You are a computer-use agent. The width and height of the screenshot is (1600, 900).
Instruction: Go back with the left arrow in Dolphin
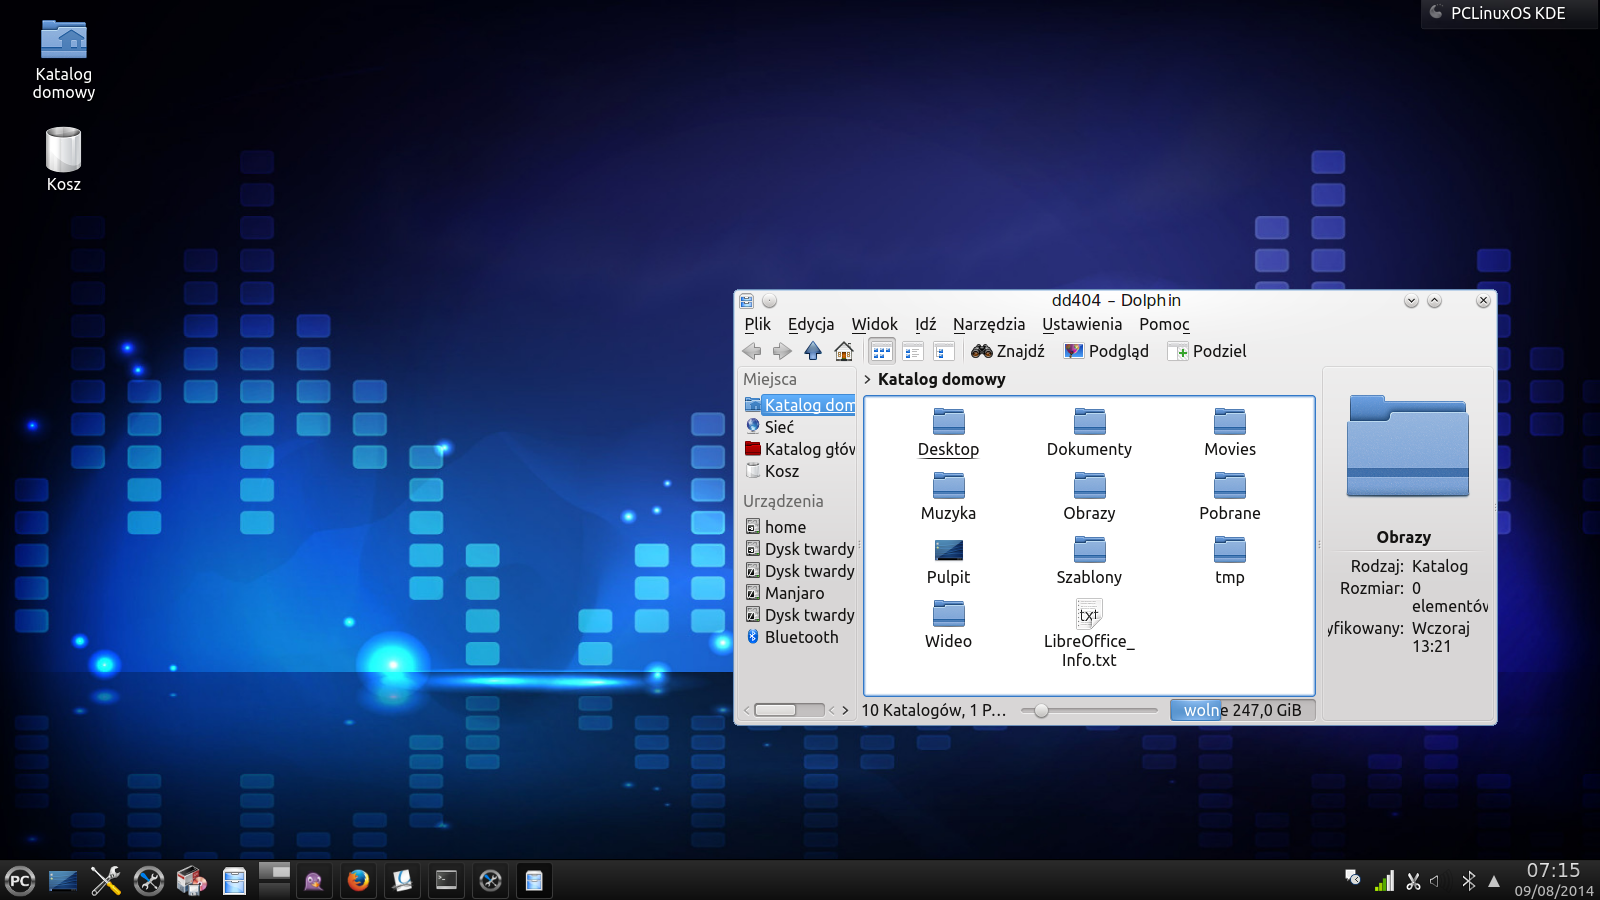pos(752,351)
